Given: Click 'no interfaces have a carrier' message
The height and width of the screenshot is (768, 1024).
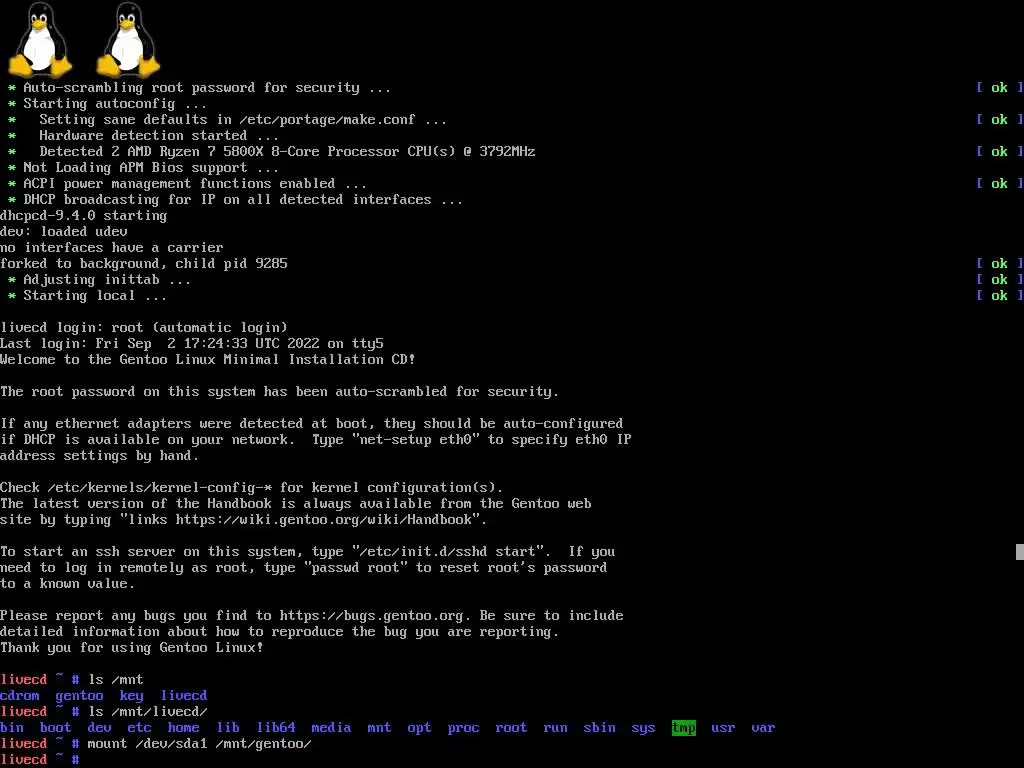Looking at the screenshot, I should tap(112, 248).
